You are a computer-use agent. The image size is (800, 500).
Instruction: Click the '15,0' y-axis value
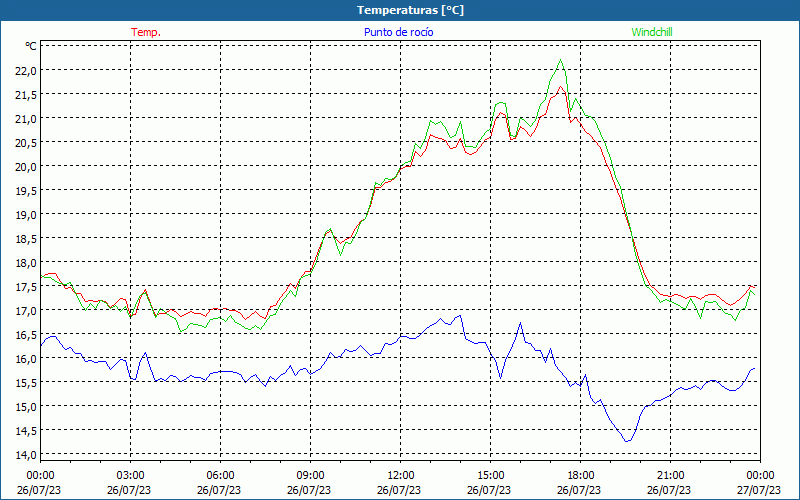click(26, 407)
